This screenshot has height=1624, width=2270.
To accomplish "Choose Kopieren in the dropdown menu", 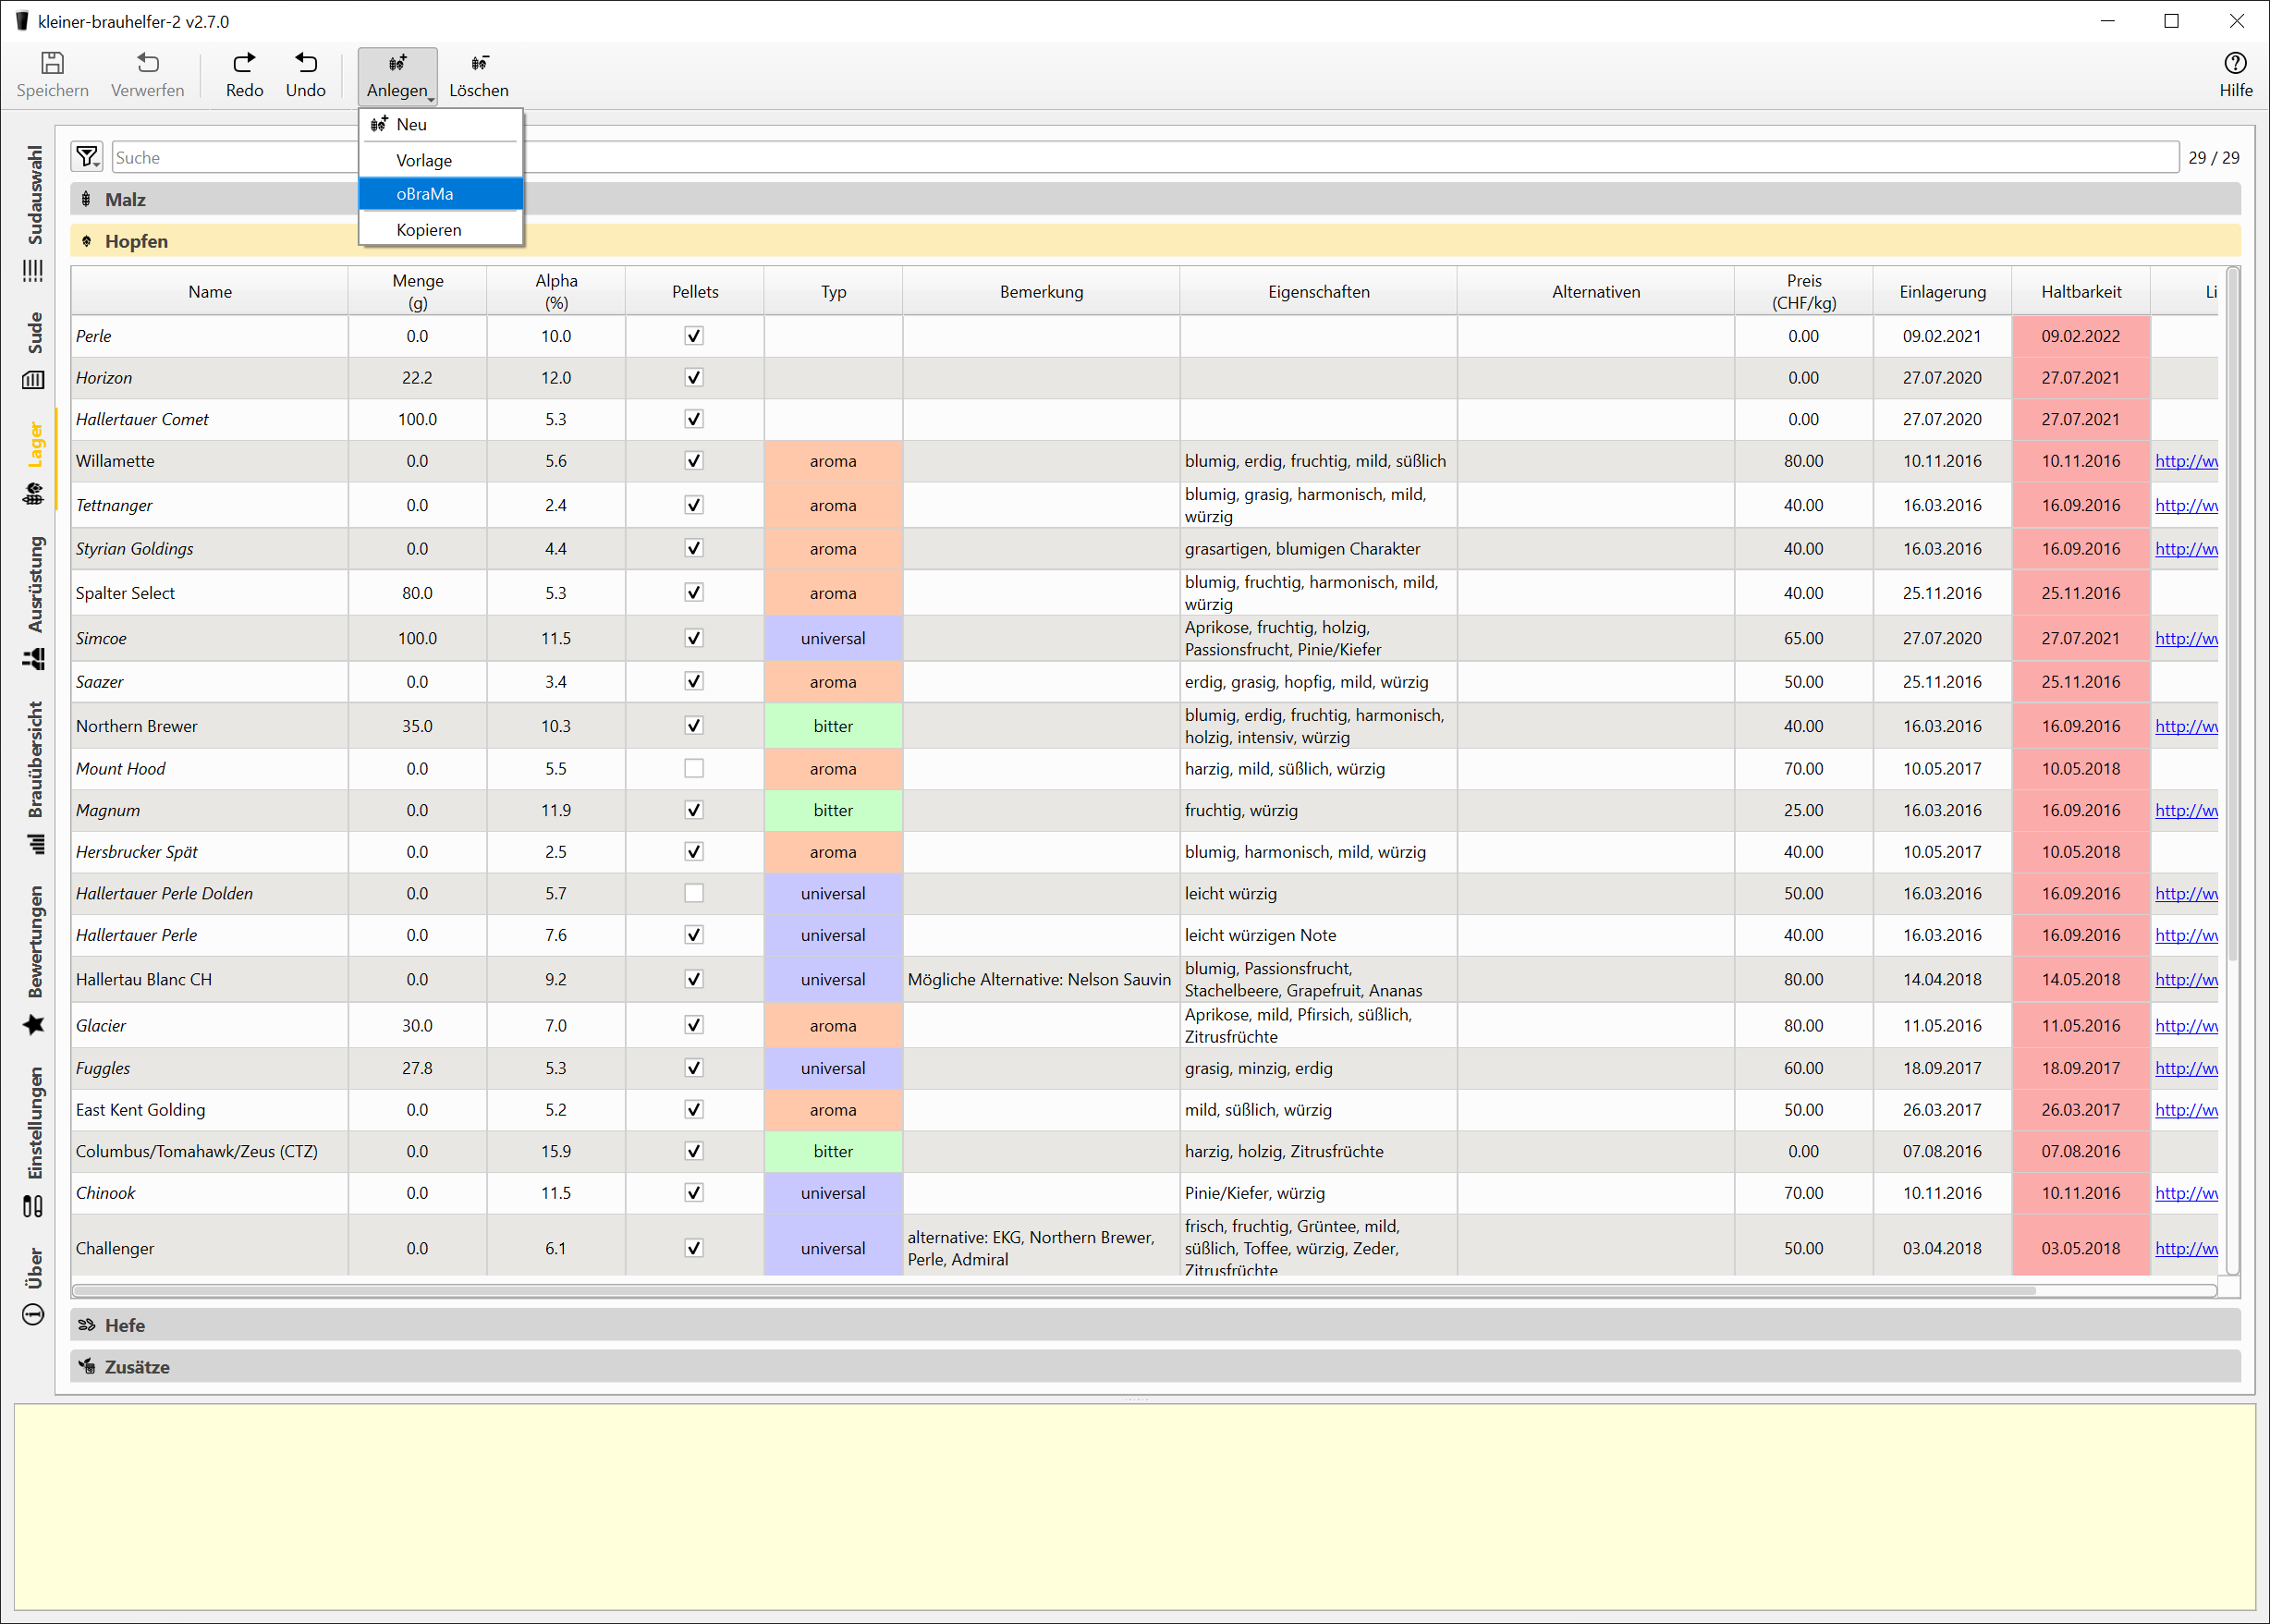I will (x=429, y=230).
